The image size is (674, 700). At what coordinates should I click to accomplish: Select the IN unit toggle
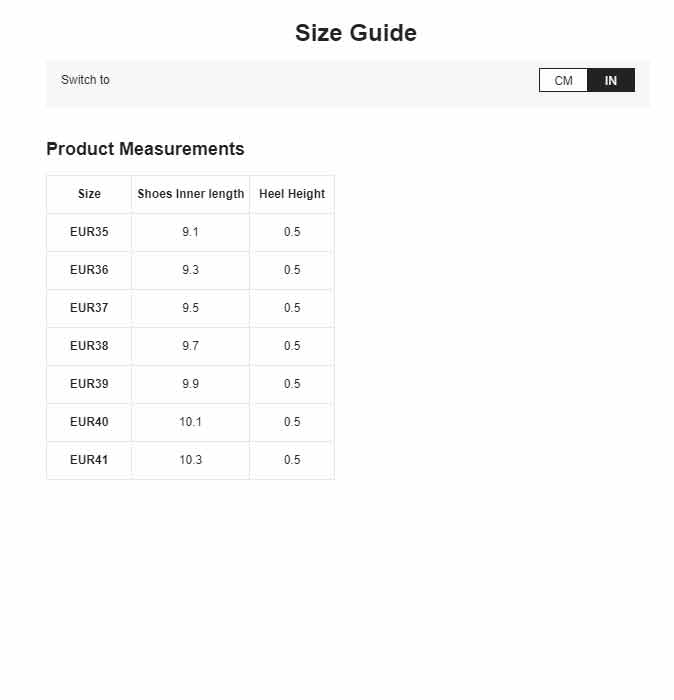pos(611,80)
